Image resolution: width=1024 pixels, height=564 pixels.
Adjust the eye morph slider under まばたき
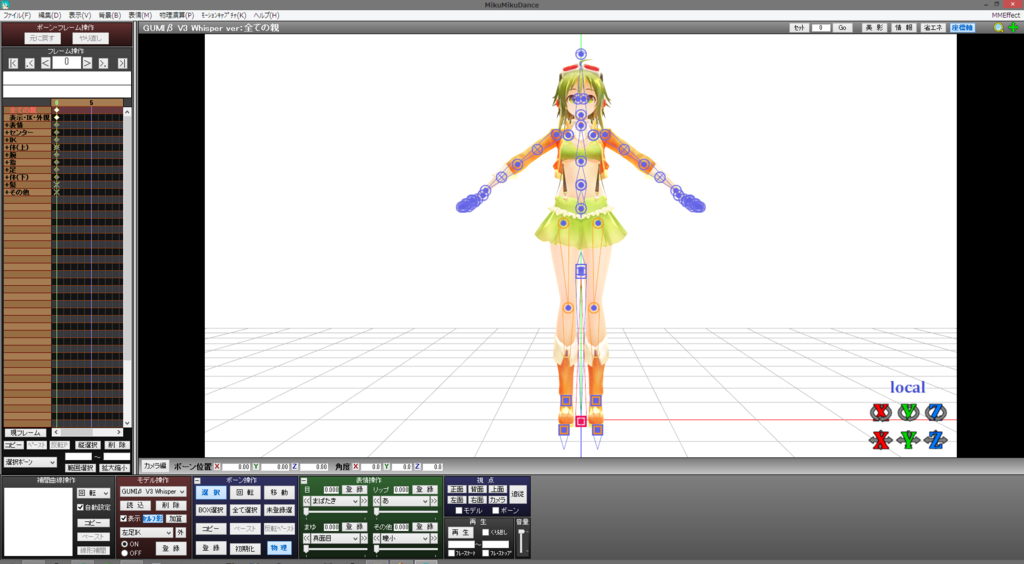tap(335, 512)
